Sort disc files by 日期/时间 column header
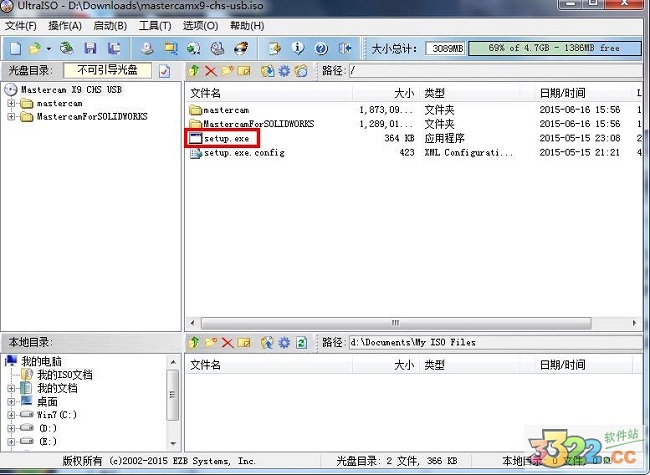Viewport: 650px width, 475px height. (x=582, y=93)
